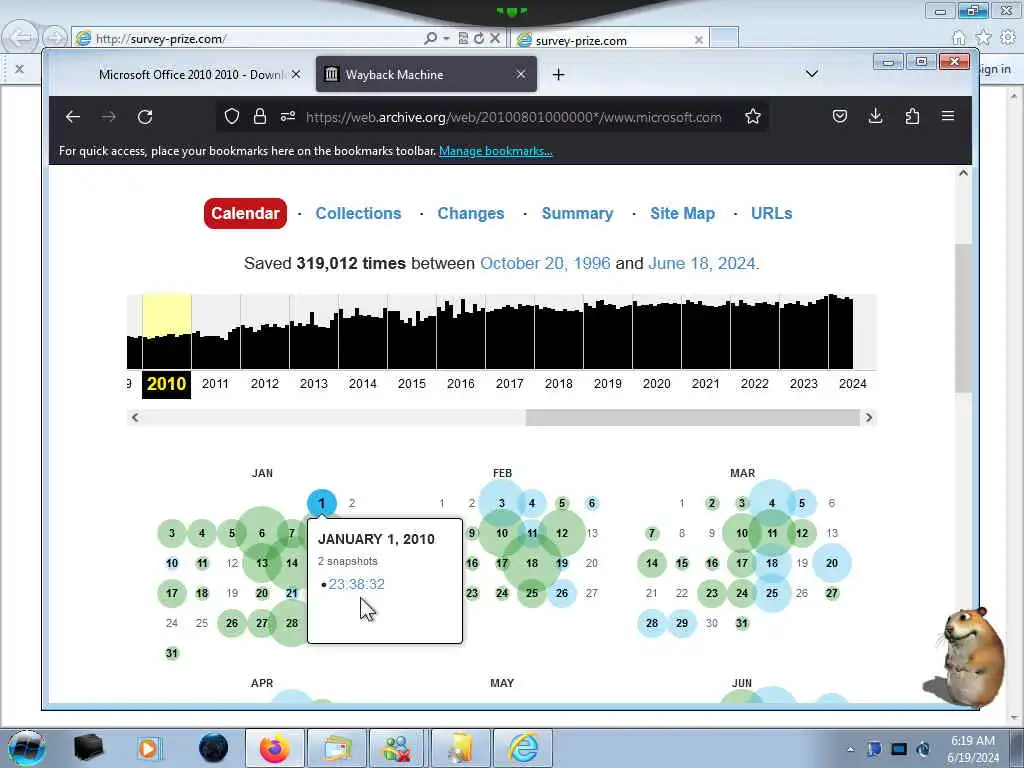Select year 2010 on timeline

pyautogui.click(x=167, y=384)
